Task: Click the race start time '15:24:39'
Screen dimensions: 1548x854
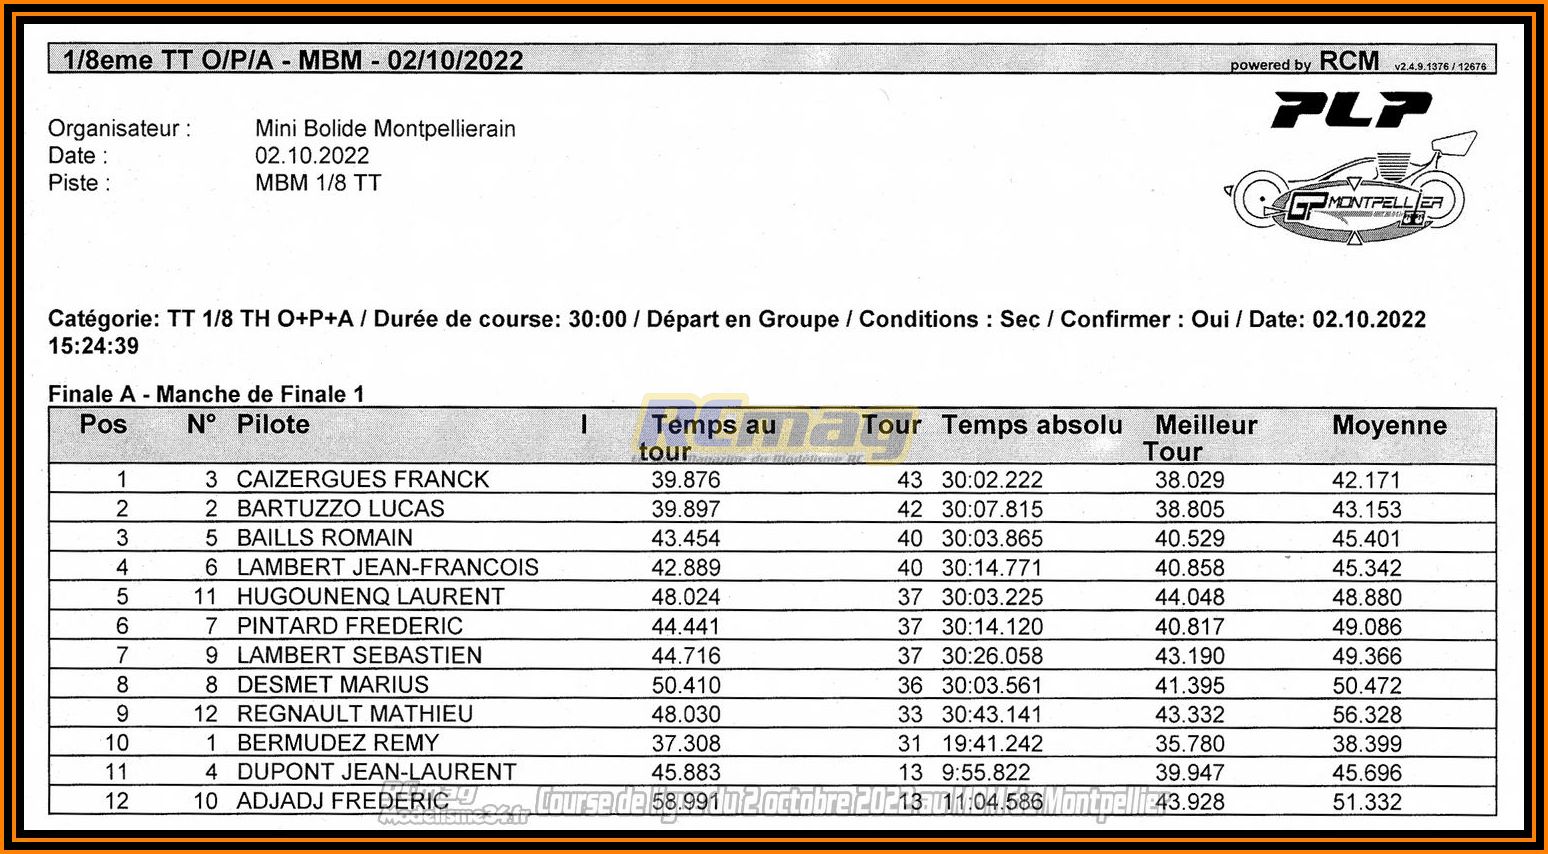Action: pyautogui.click(x=94, y=346)
